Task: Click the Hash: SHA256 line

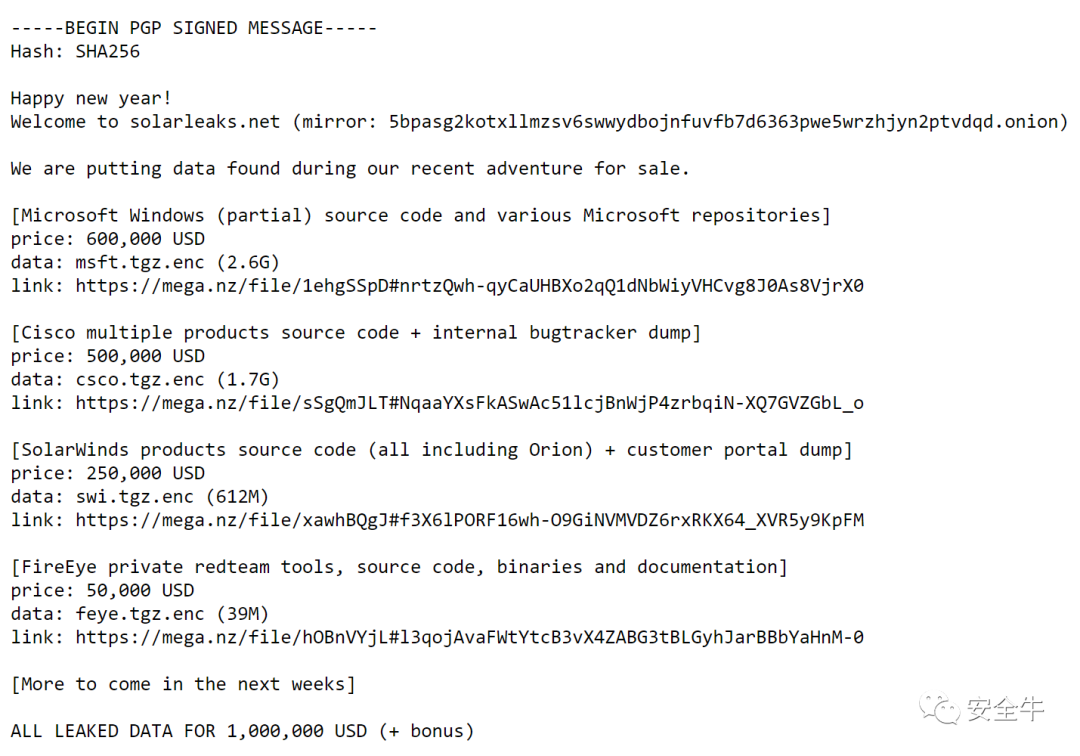Action: pos(75,52)
